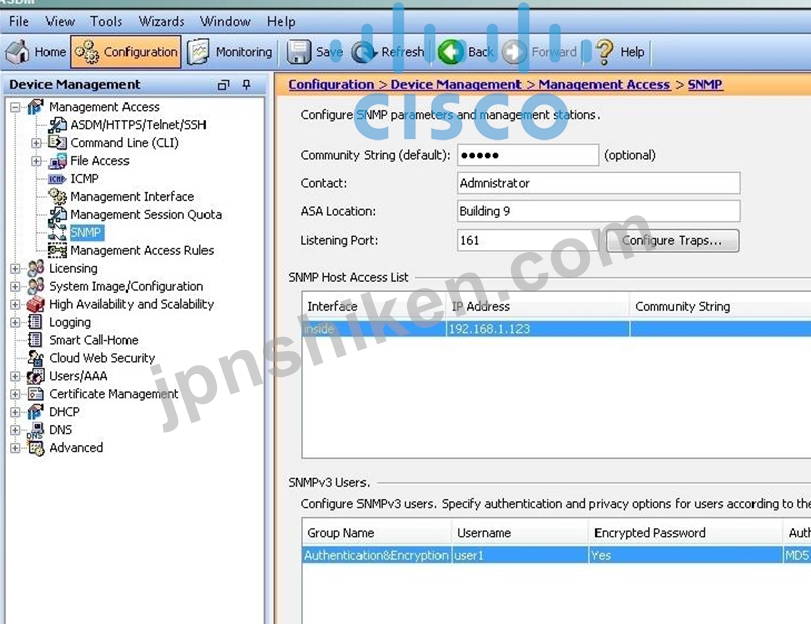Follow the Configuration breadcrumb link
This screenshot has width=811, height=624.
331,84
